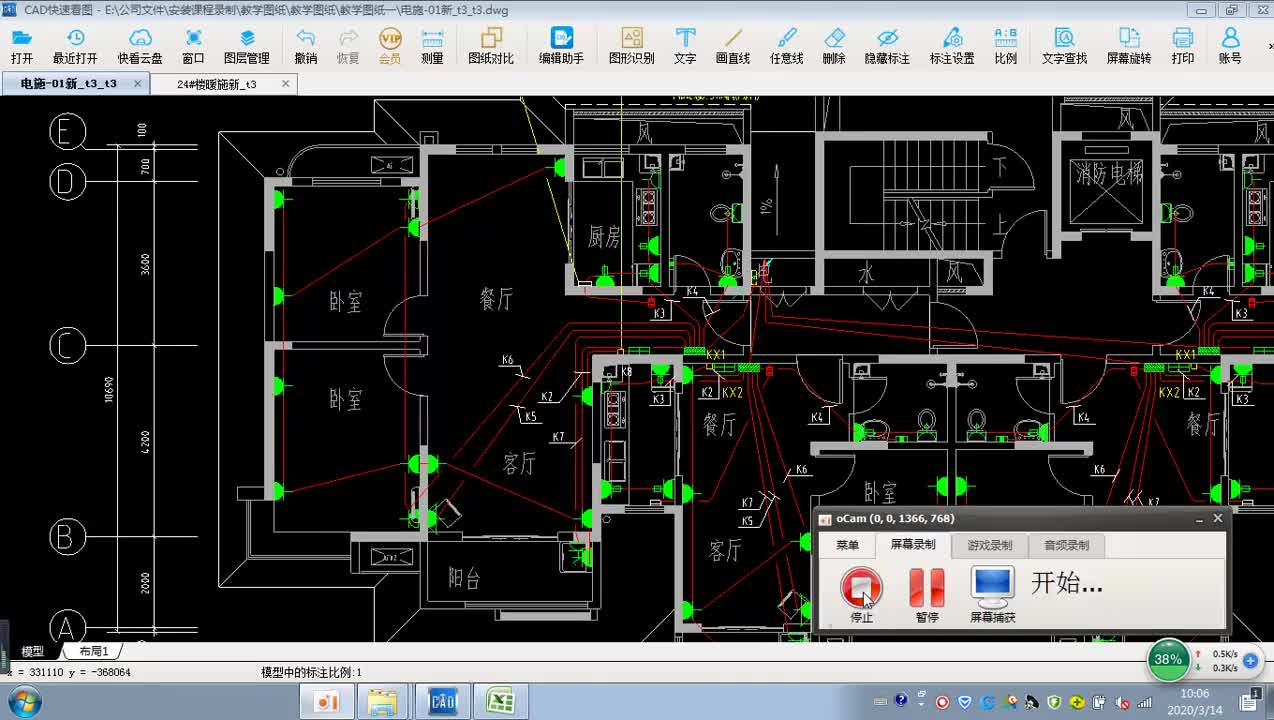The image size is (1274, 720).
Task: Toggle 隐藏标注 hide annotations
Action: point(887,45)
